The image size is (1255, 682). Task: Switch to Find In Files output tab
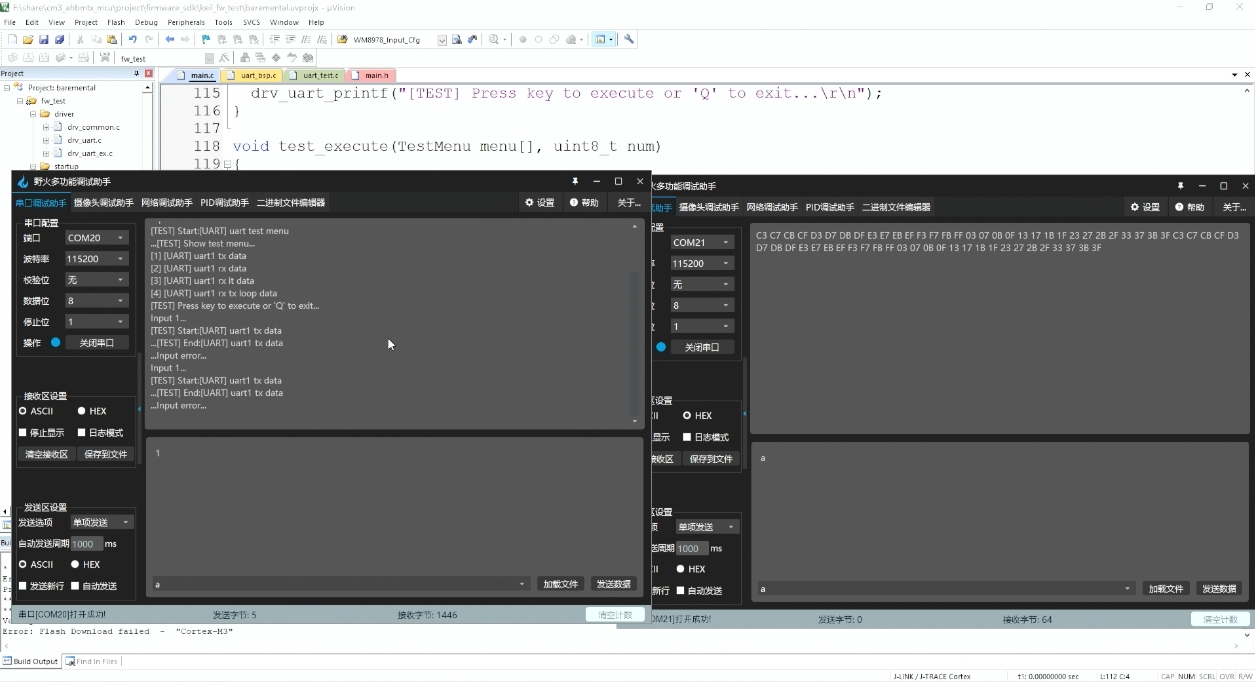click(x=91, y=661)
